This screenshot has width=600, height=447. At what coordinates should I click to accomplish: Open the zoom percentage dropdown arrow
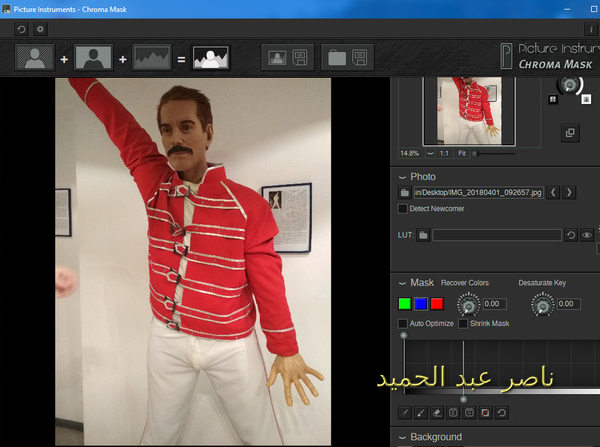(x=430, y=153)
